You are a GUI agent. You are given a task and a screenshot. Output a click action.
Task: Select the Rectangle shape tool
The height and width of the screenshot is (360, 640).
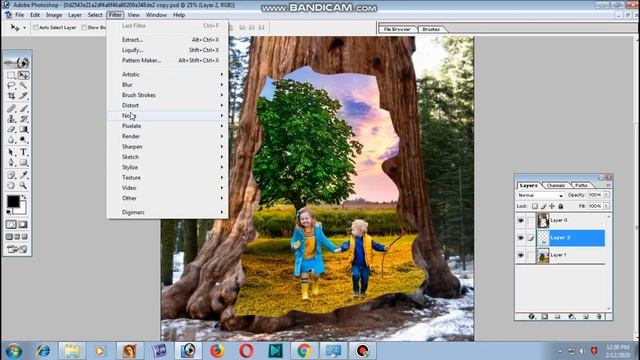point(23,163)
